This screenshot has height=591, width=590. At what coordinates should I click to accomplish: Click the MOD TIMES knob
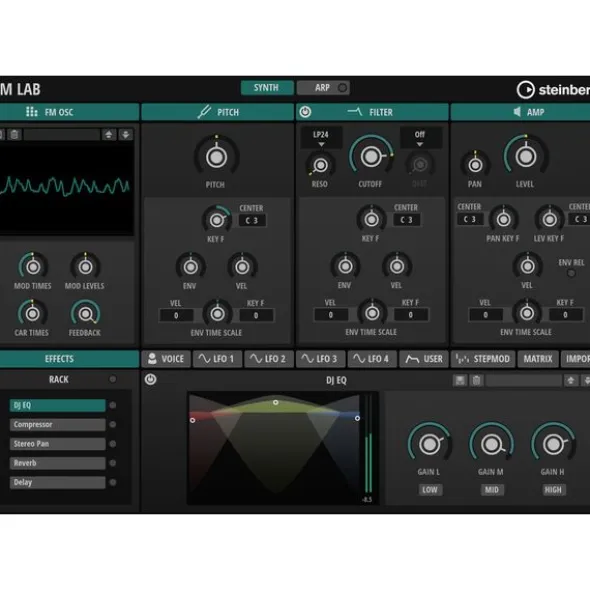pyautogui.click(x=33, y=267)
